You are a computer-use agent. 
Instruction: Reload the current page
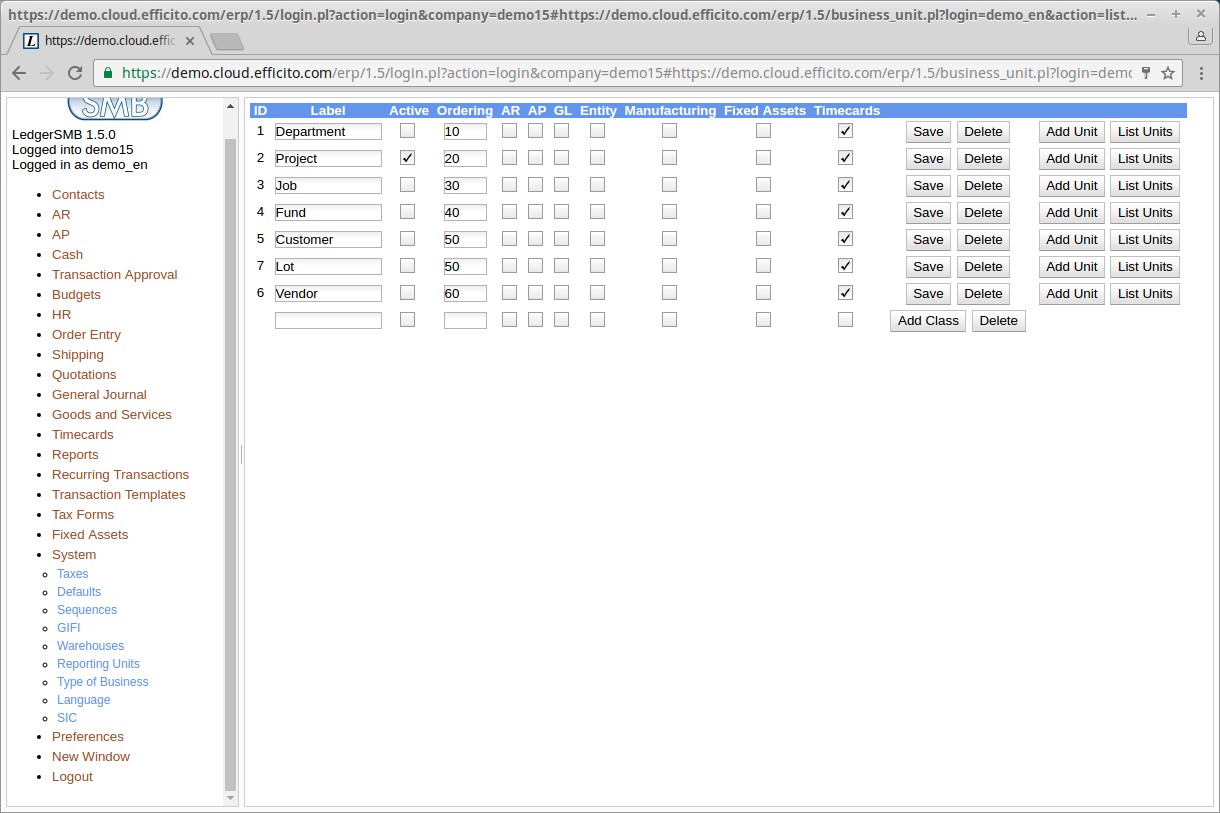[75, 73]
